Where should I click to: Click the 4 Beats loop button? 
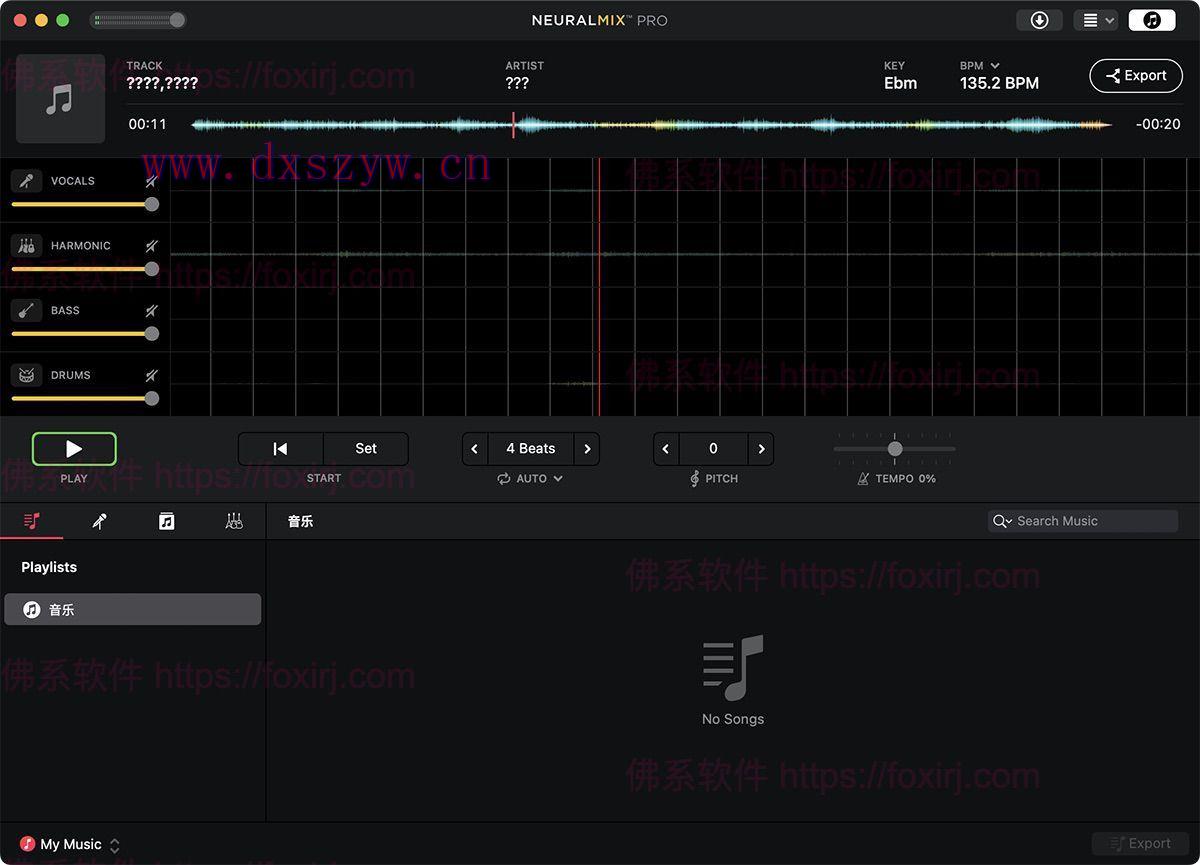coord(531,449)
